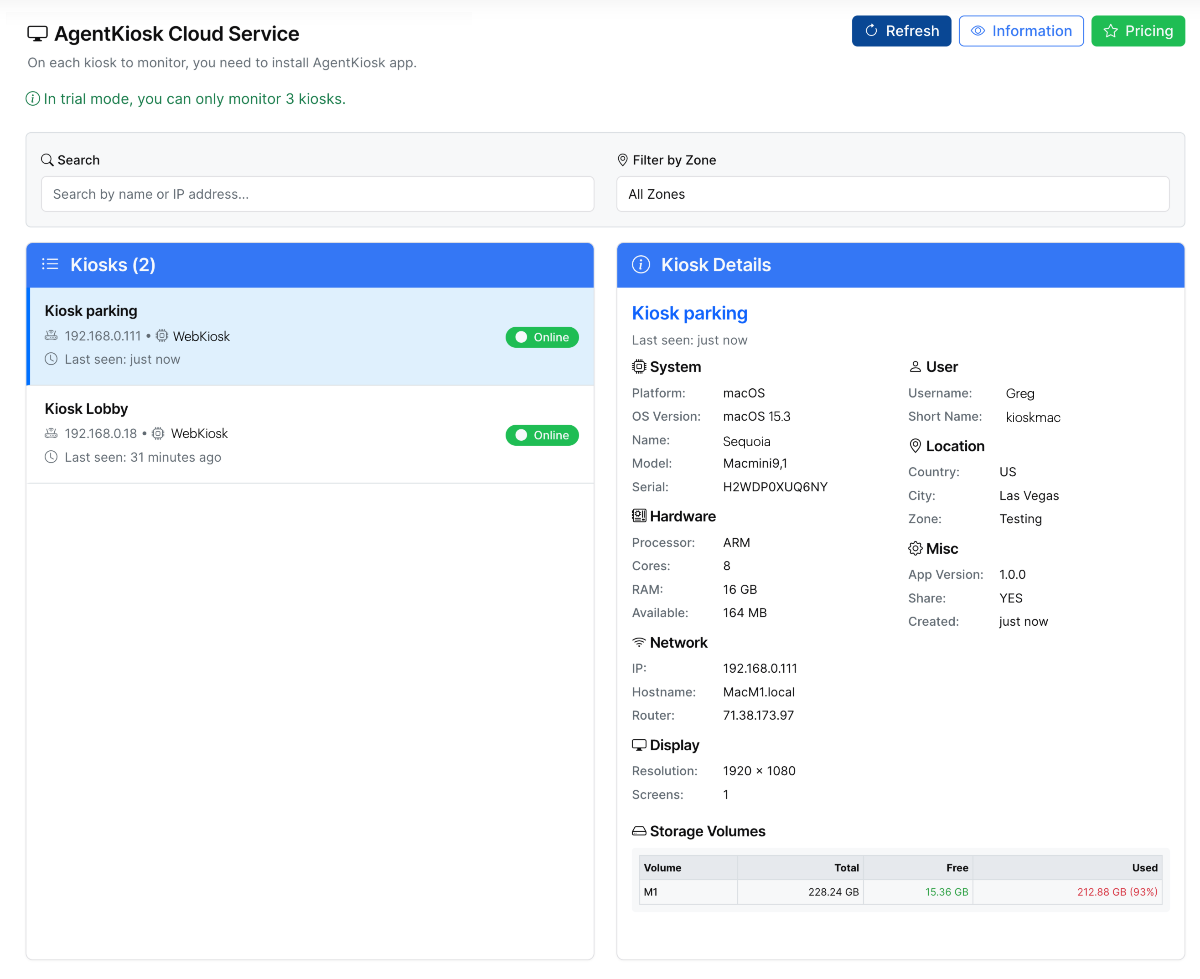Click the clock icon beside 'Last seen: just now'

click(51, 359)
